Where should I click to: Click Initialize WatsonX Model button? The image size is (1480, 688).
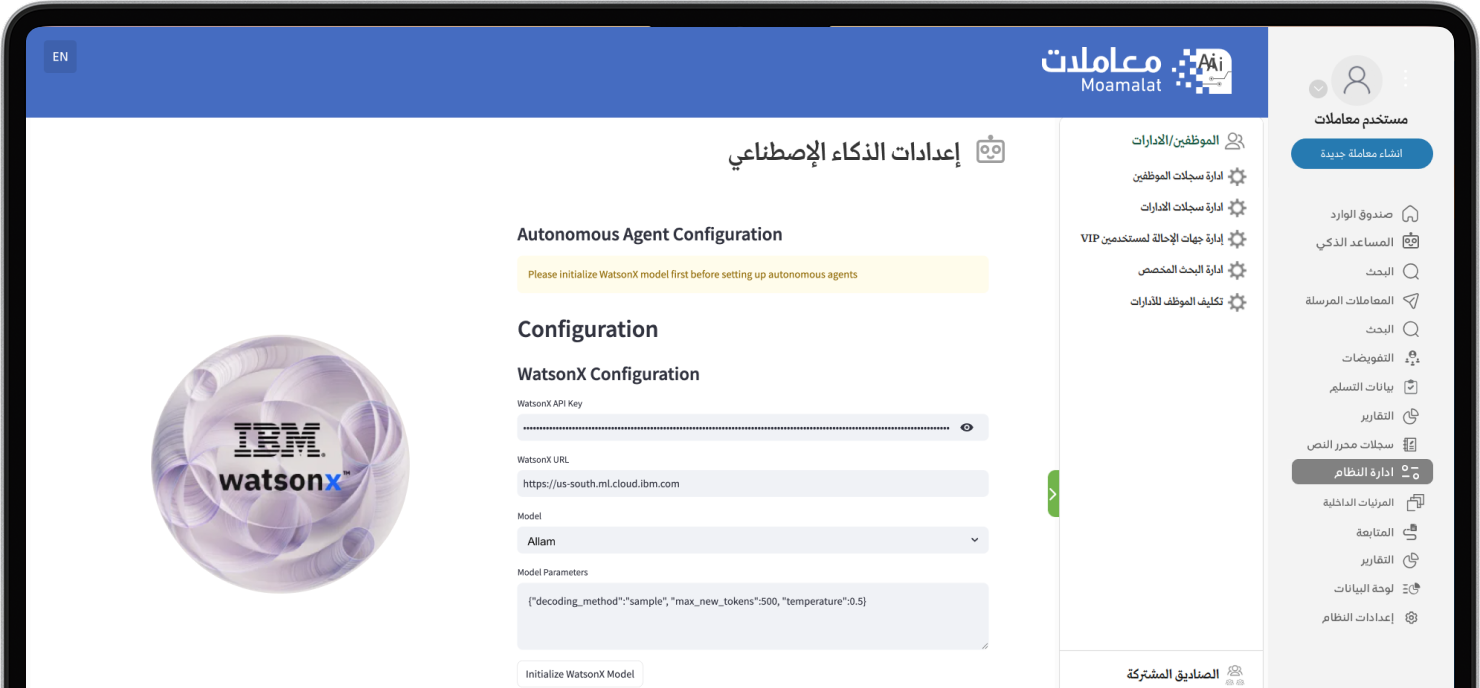point(580,674)
